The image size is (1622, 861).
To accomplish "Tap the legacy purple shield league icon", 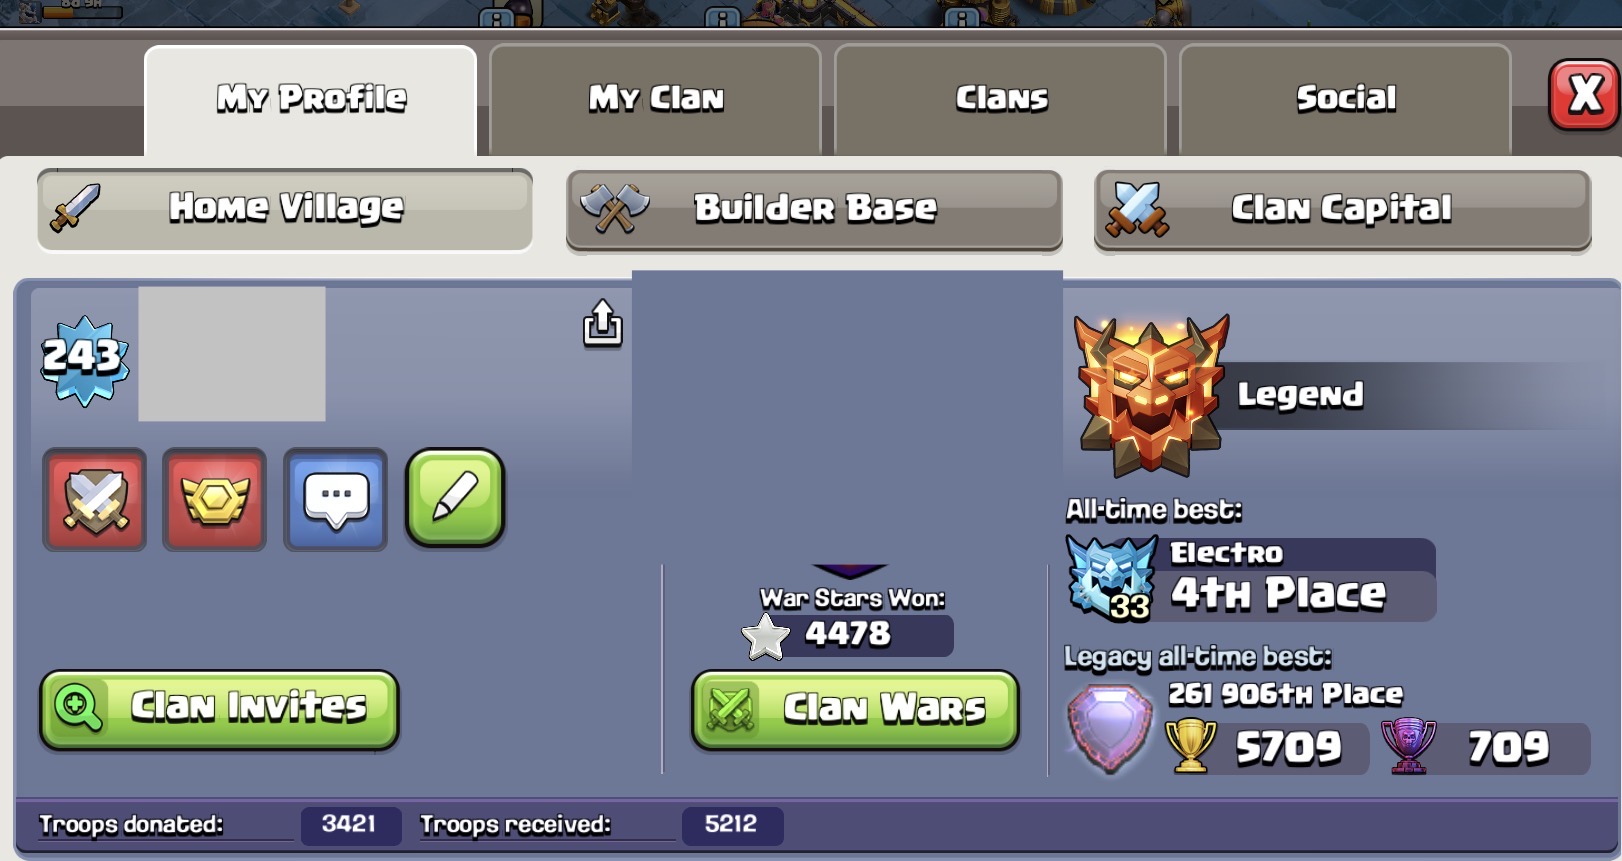I will coord(1109,729).
